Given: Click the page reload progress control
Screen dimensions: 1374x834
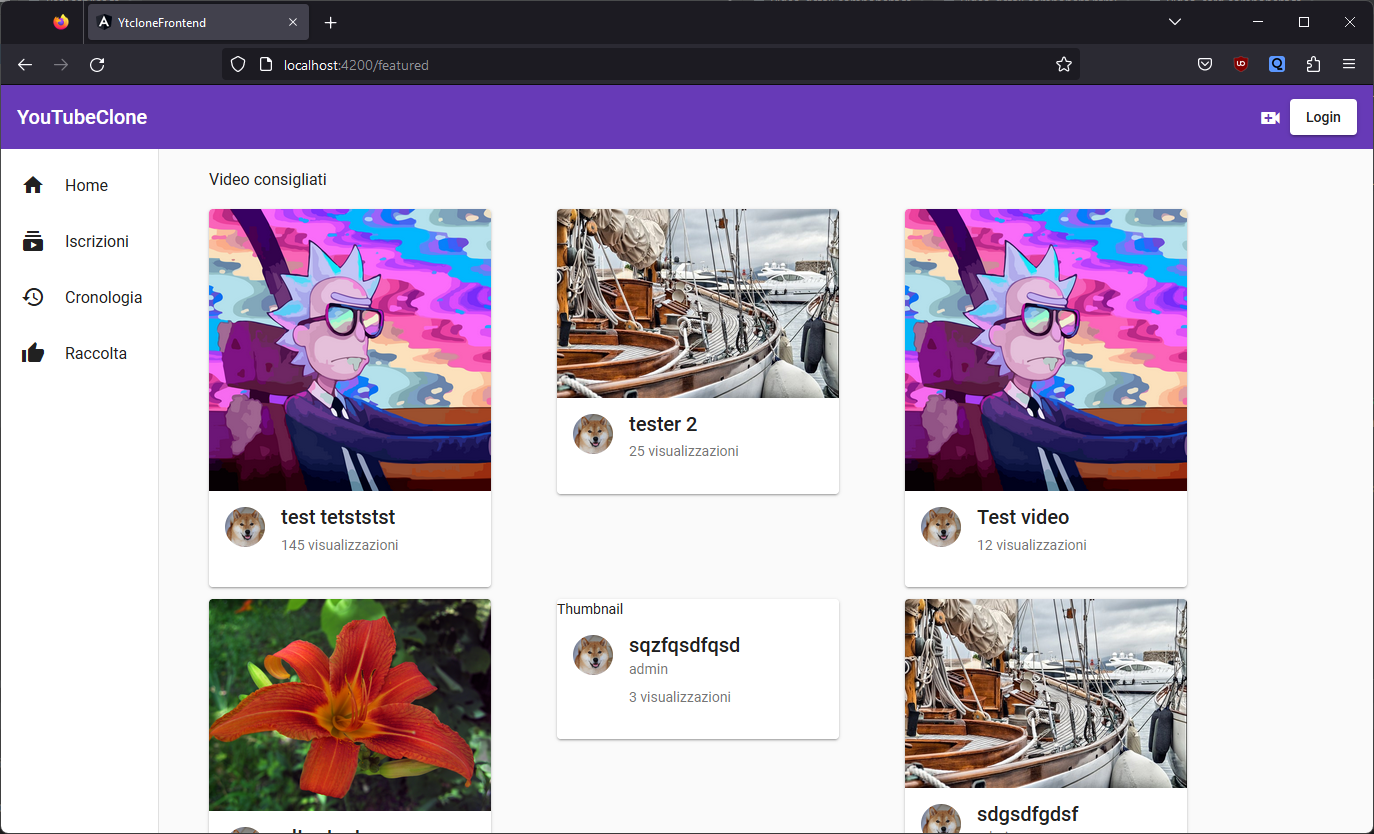Looking at the screenshot, I should (x=97, y=64).
